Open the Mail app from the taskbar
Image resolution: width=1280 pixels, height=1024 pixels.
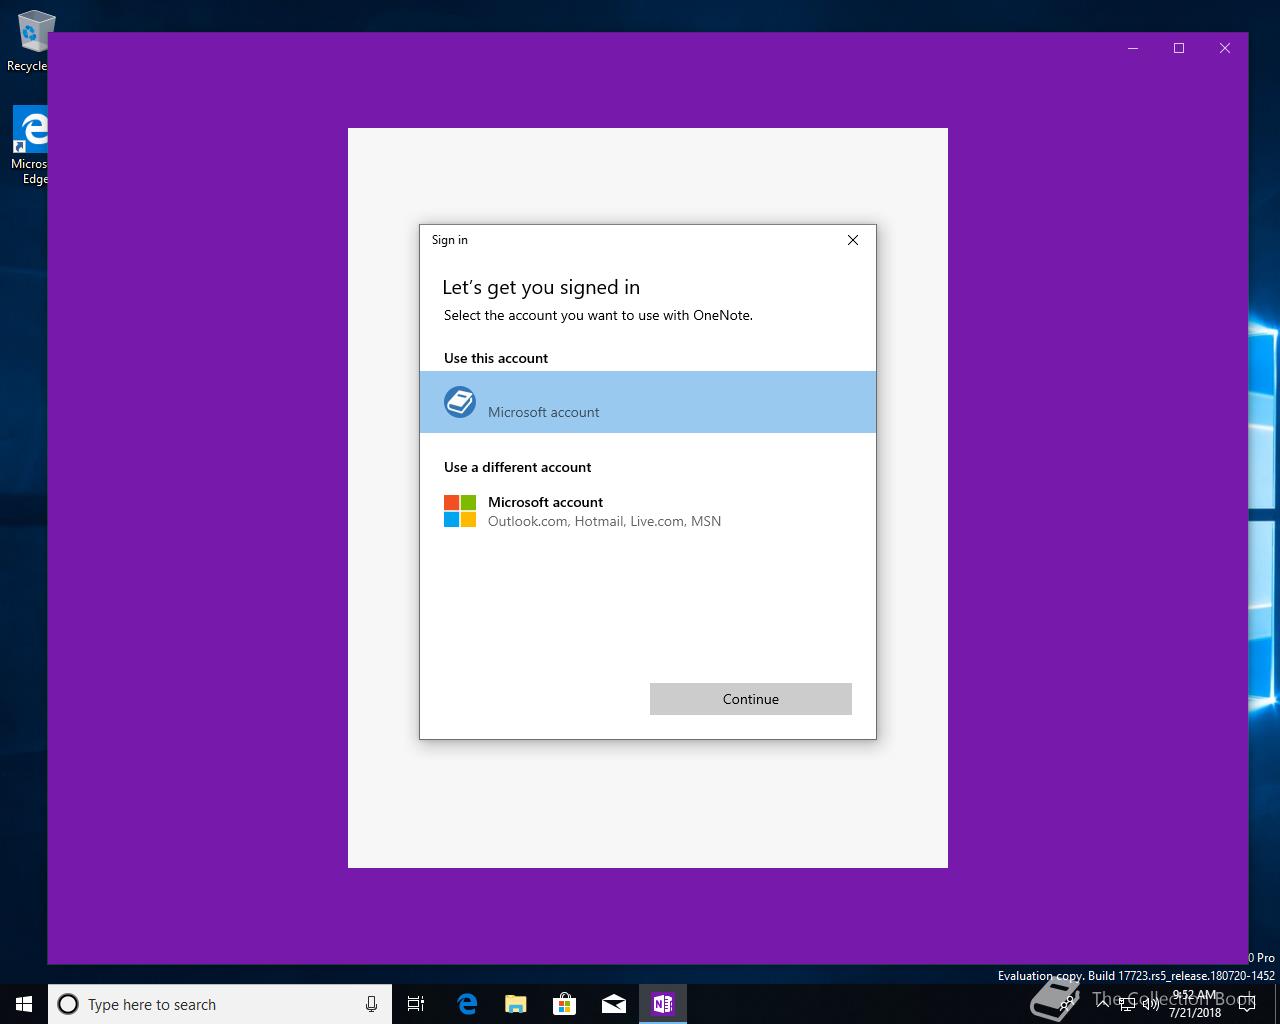pyautogui.click(x=613, y=1004)
